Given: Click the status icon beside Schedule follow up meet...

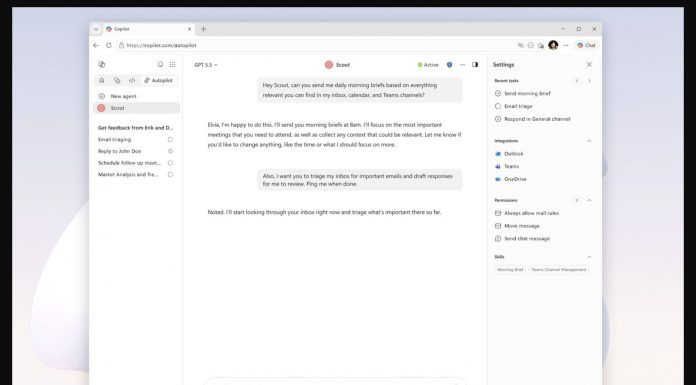Looking at the screenshot, I should (x=170, y=163).
